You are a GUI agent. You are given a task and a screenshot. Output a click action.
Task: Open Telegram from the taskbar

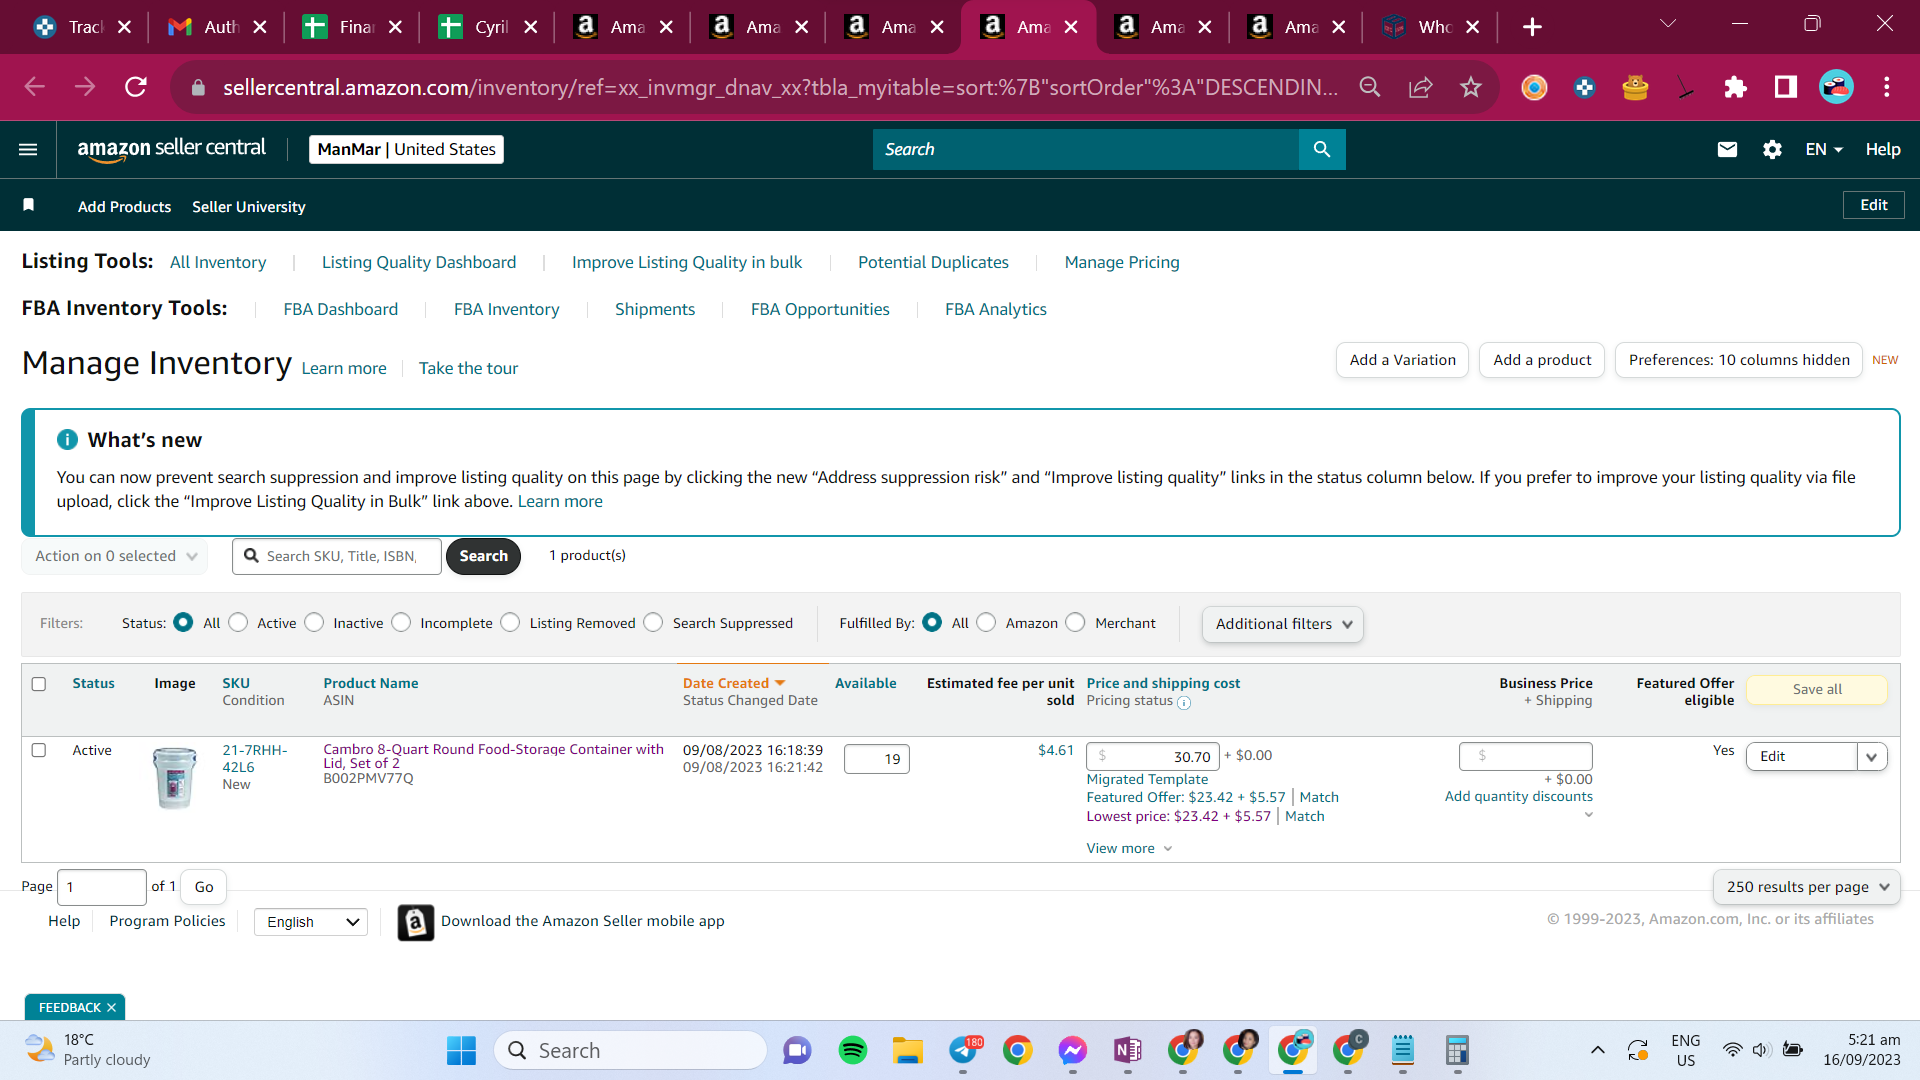pyautogui.click(x=965, y=1050)
